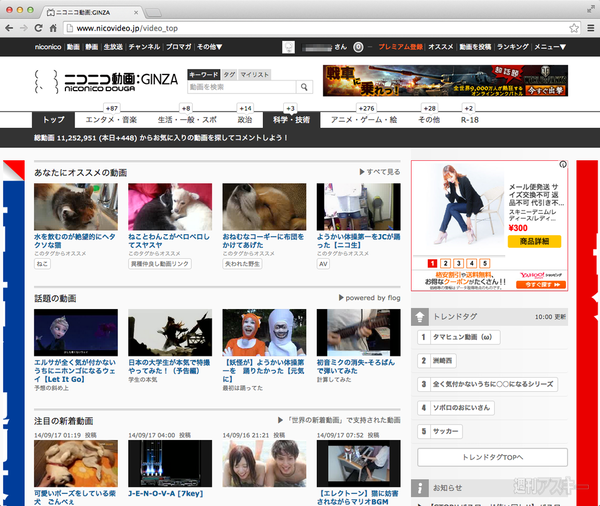Open the ねことわんこがペロペロ video thumbnail
Viewport: 600px width, 506px height.
[170, 207]
